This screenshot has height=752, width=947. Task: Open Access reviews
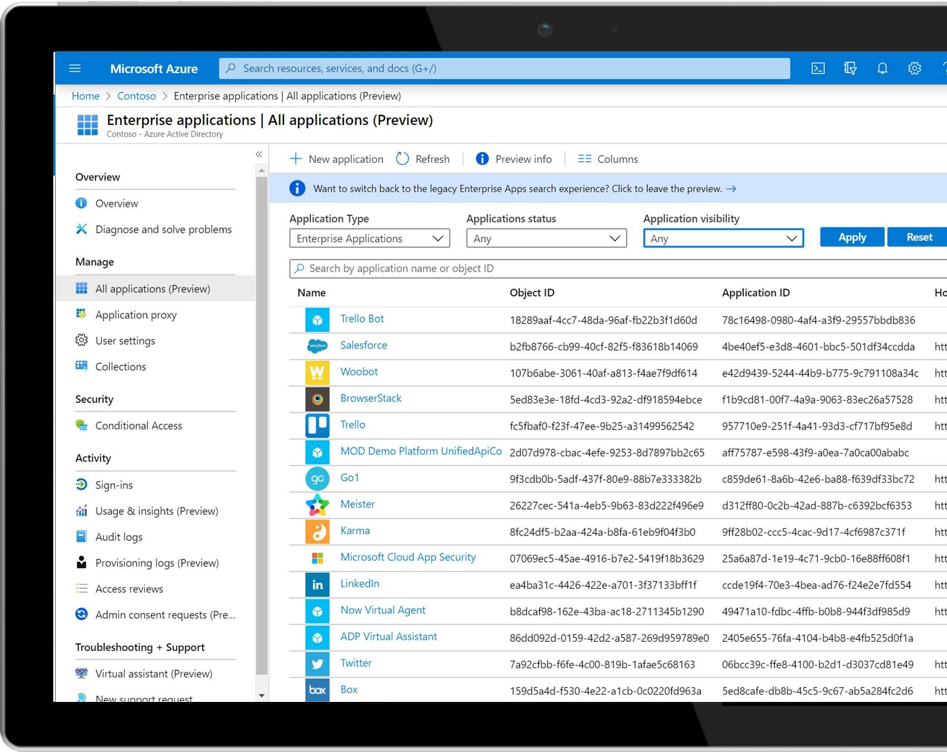click(x=129, y=589)
